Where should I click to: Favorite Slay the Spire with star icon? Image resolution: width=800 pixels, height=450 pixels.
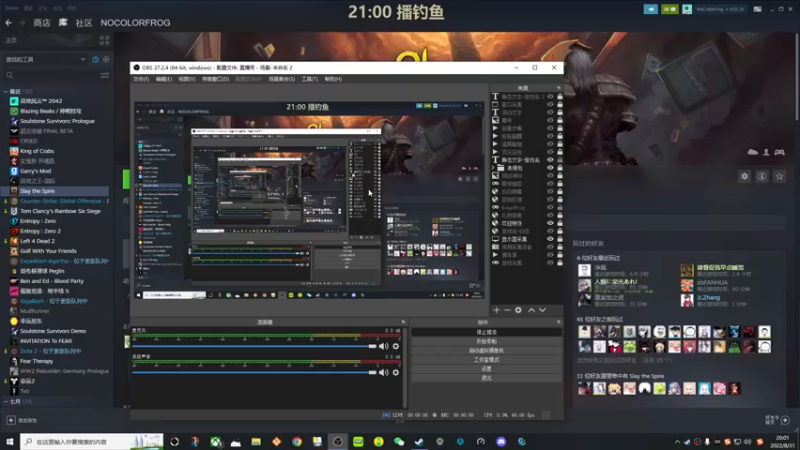[779, 177]
